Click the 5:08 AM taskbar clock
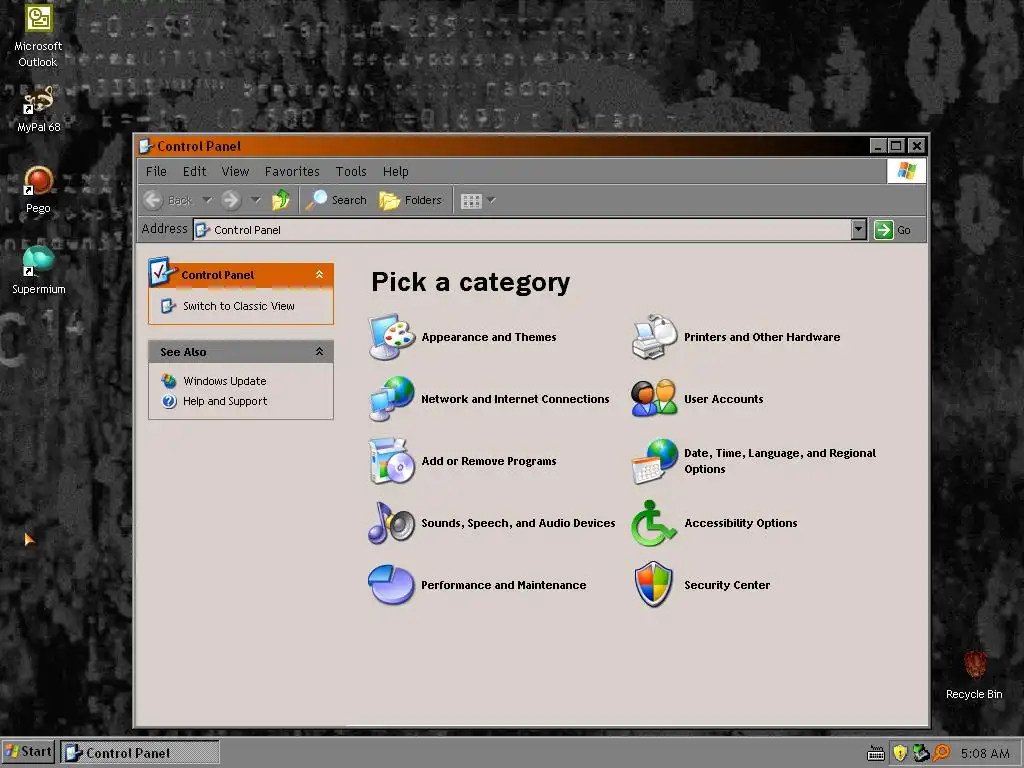 tap(985, 753)
